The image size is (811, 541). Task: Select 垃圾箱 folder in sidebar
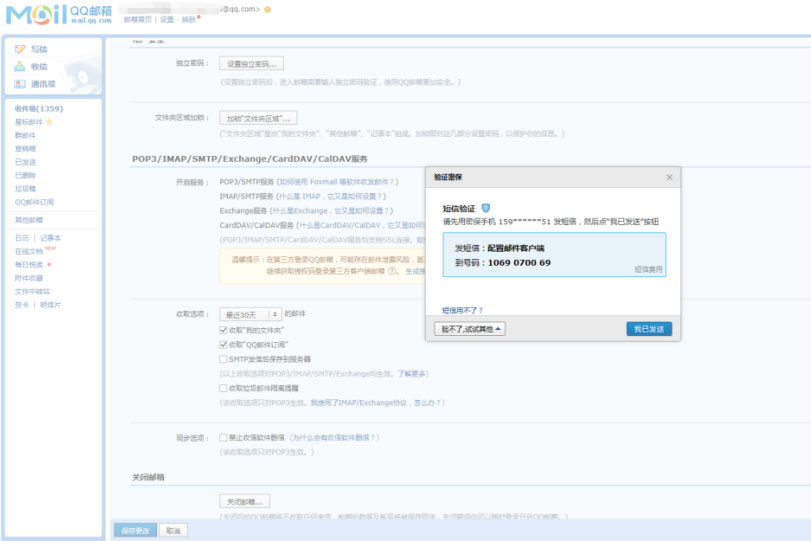25,187
